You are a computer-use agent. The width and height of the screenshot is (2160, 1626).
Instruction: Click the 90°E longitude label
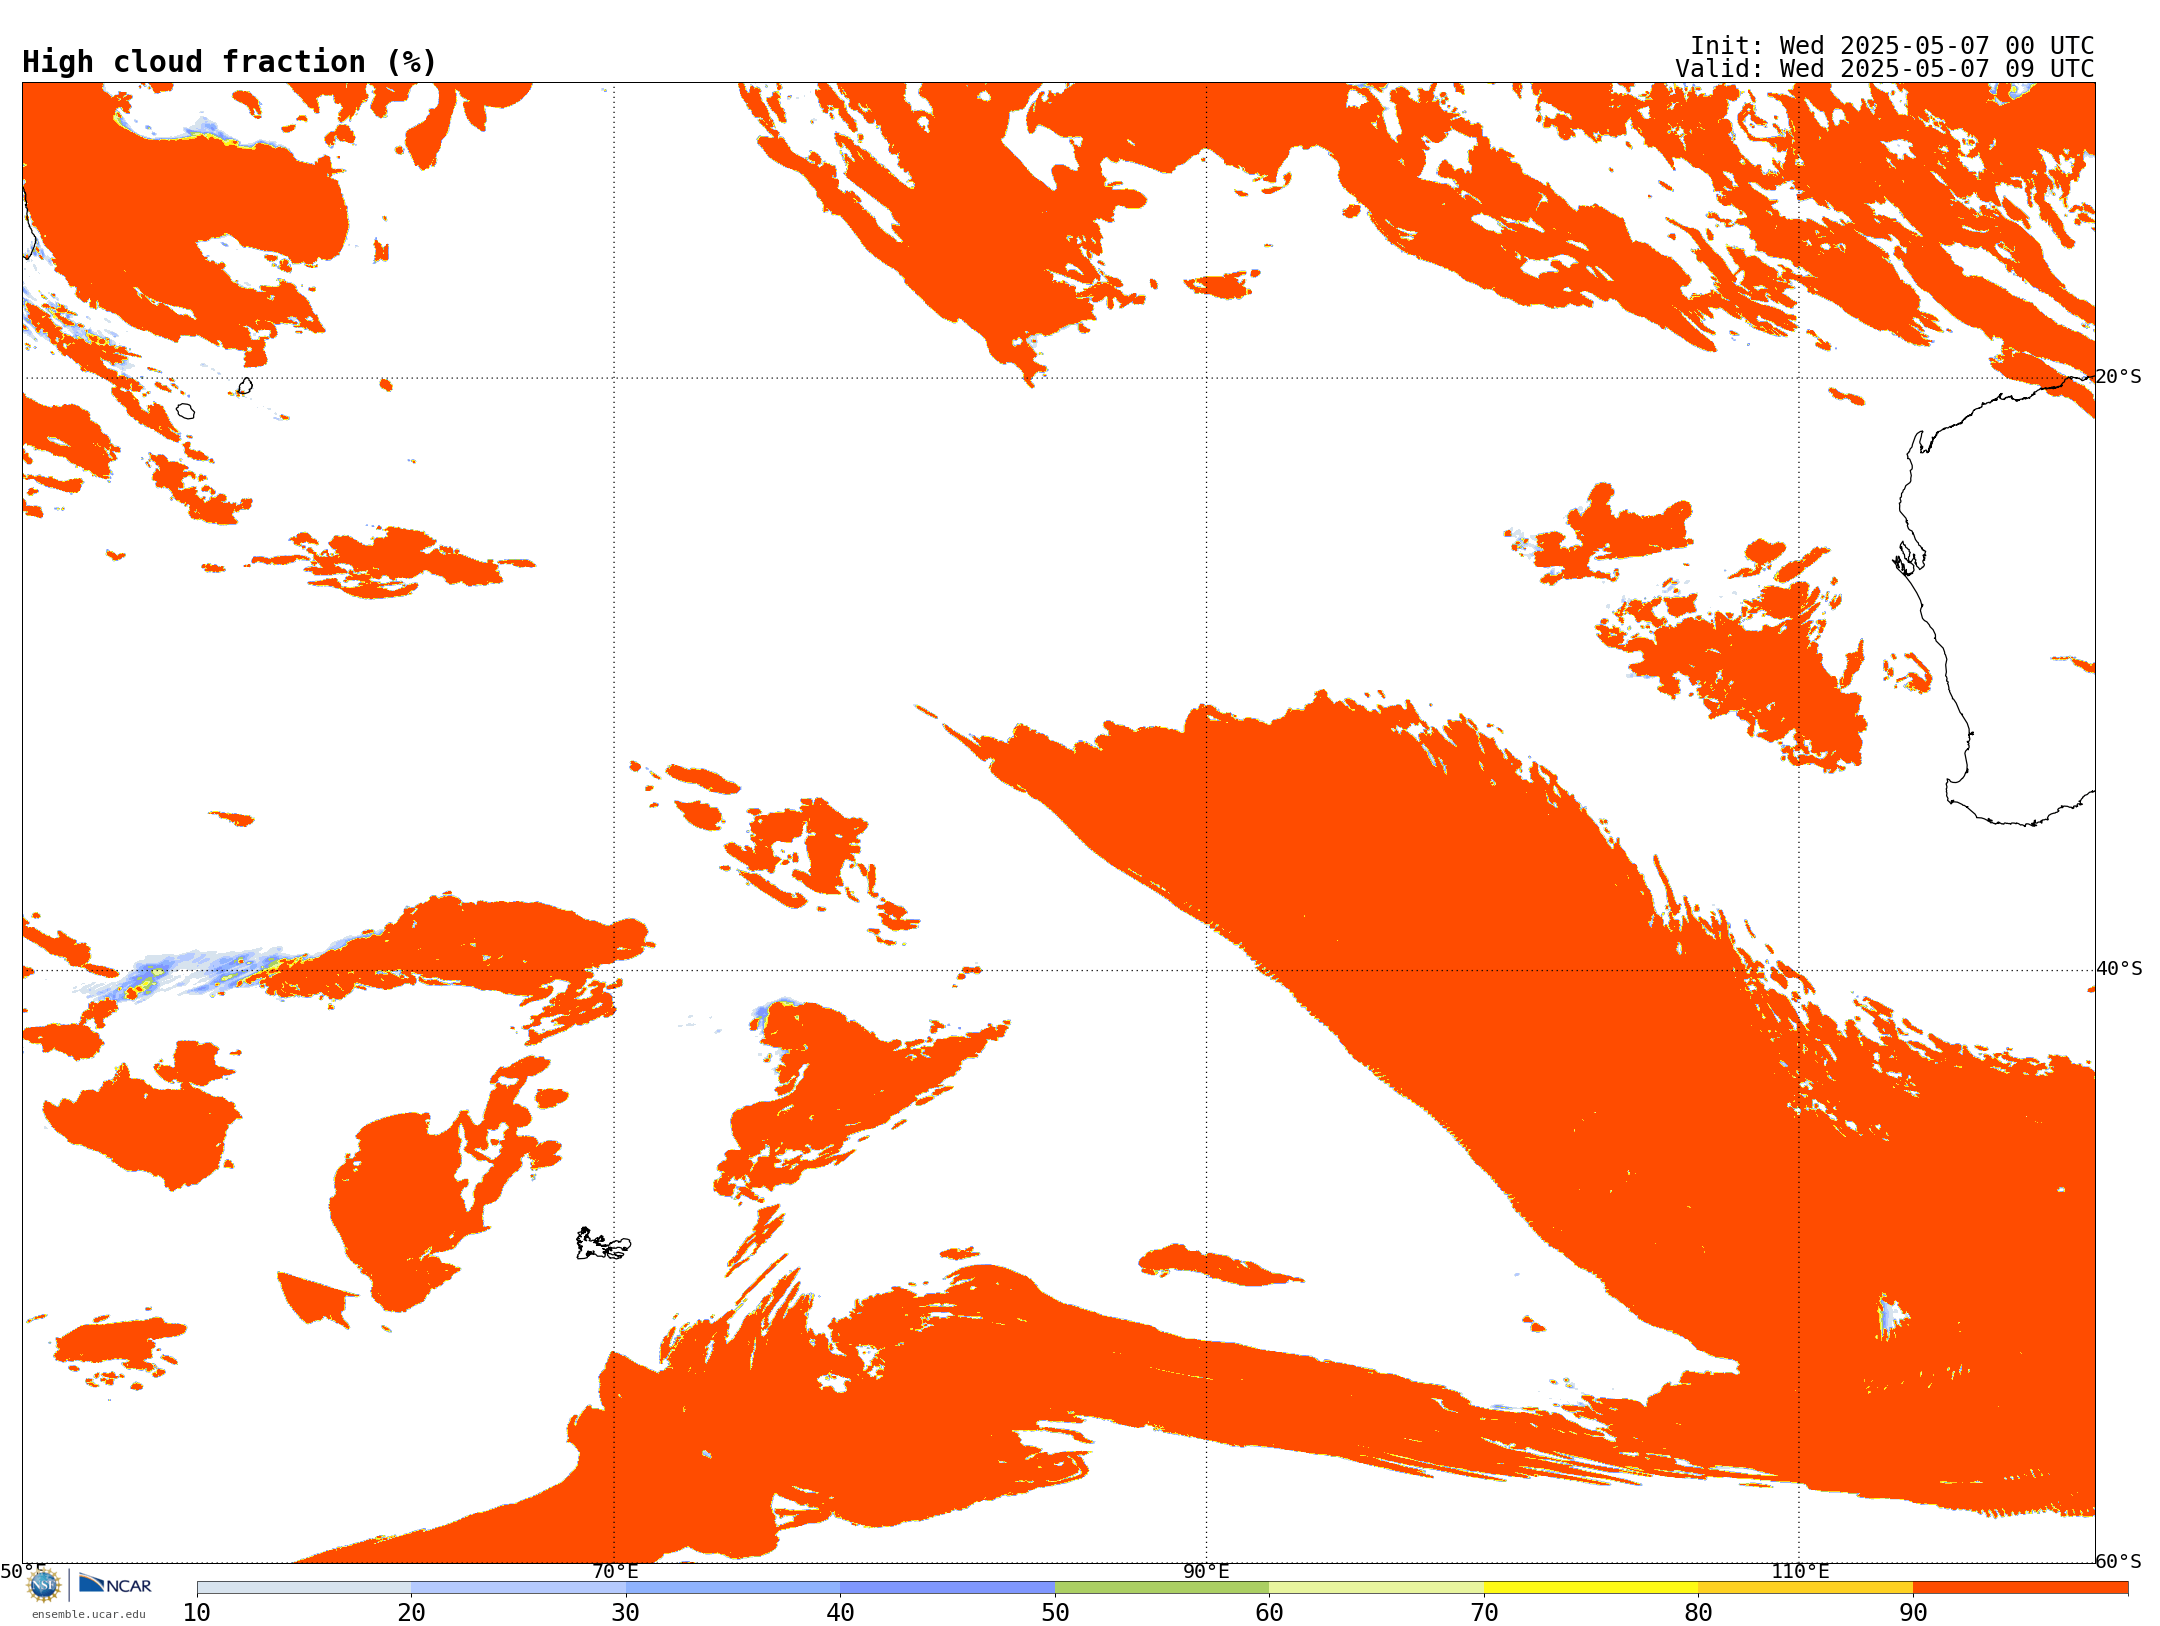(1206, 1571)
